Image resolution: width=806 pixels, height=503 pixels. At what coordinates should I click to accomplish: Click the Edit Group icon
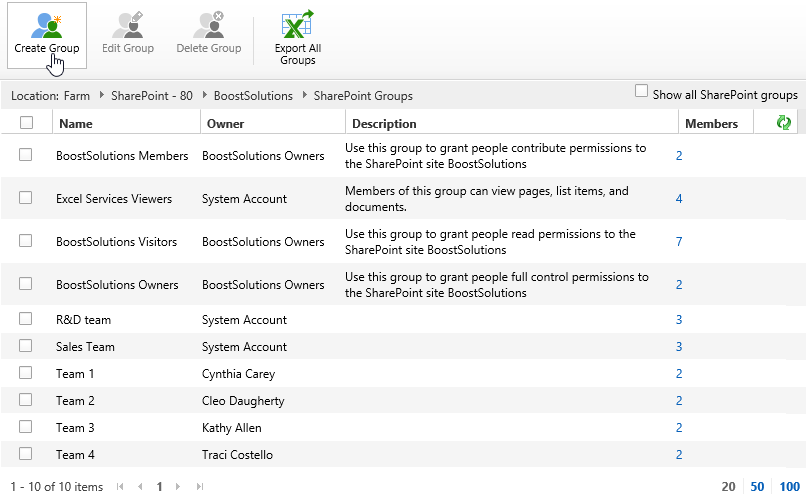128,24
